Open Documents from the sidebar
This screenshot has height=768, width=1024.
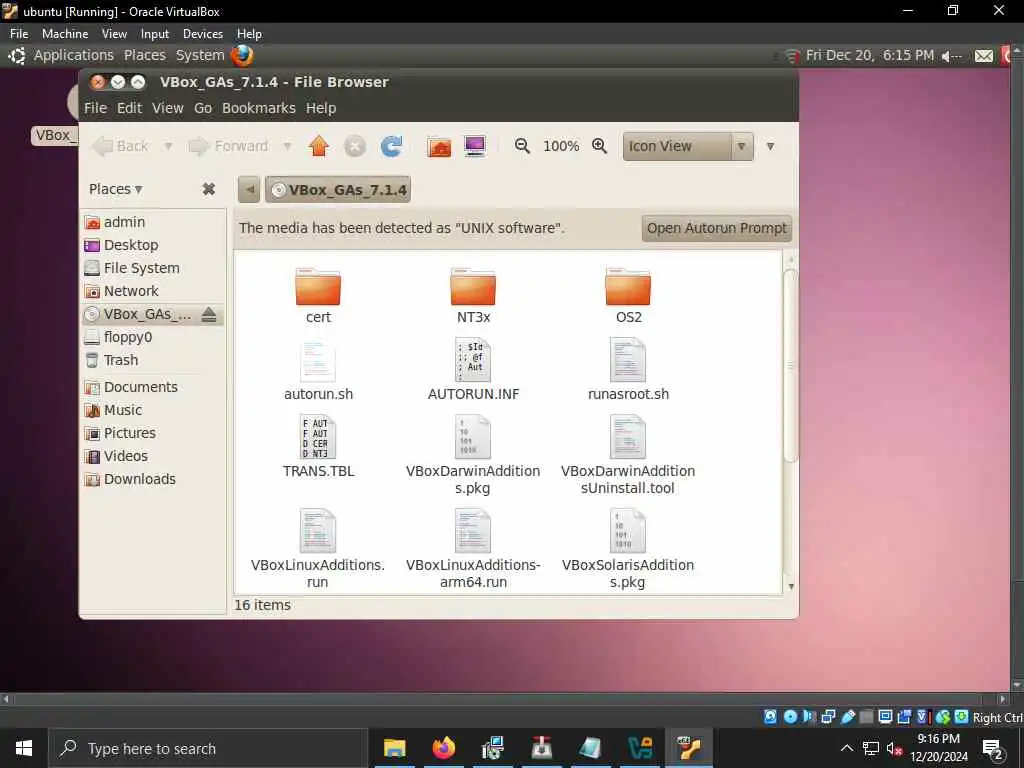point(153,387)
